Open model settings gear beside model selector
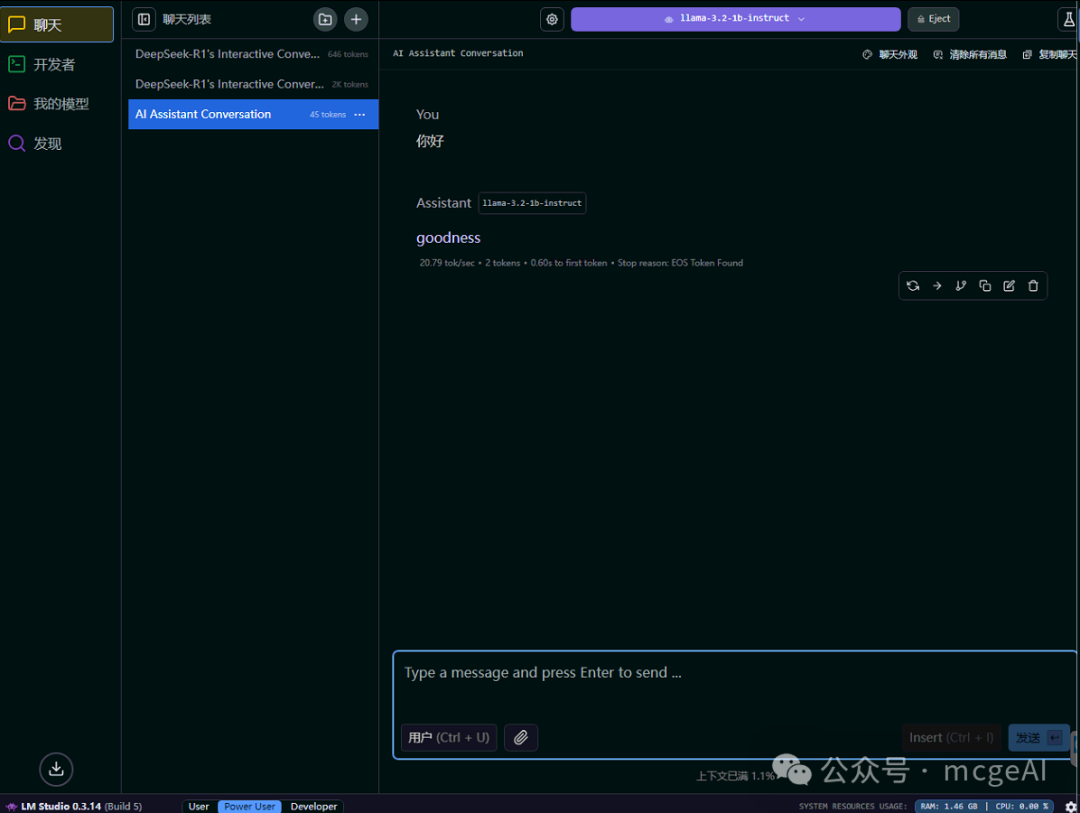 point(552,19)
